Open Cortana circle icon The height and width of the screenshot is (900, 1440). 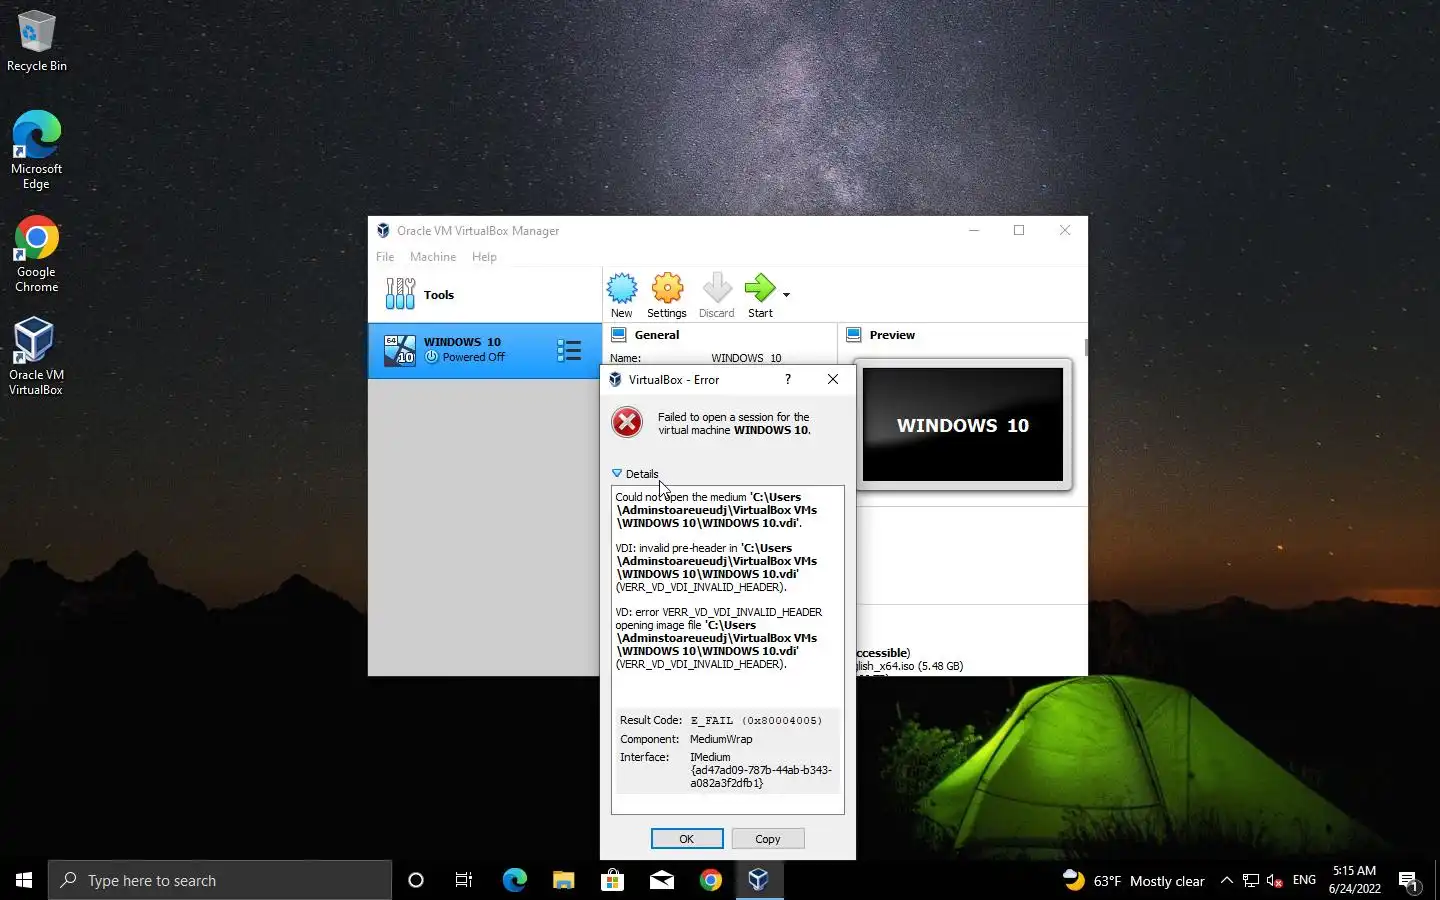[x=416, y=880]
